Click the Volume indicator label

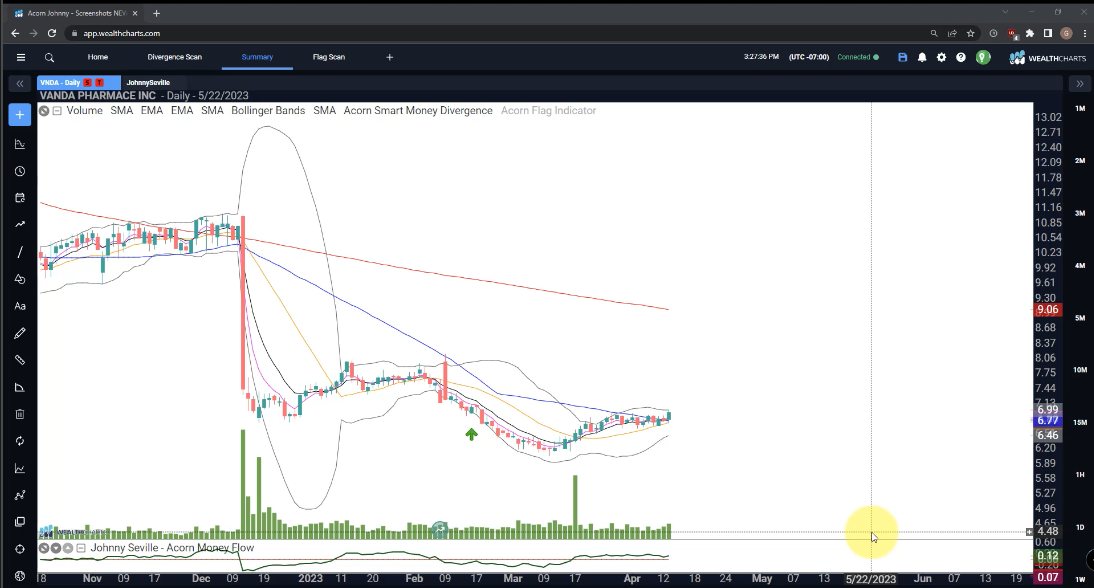pyautogui.click(x=84, y=111)
